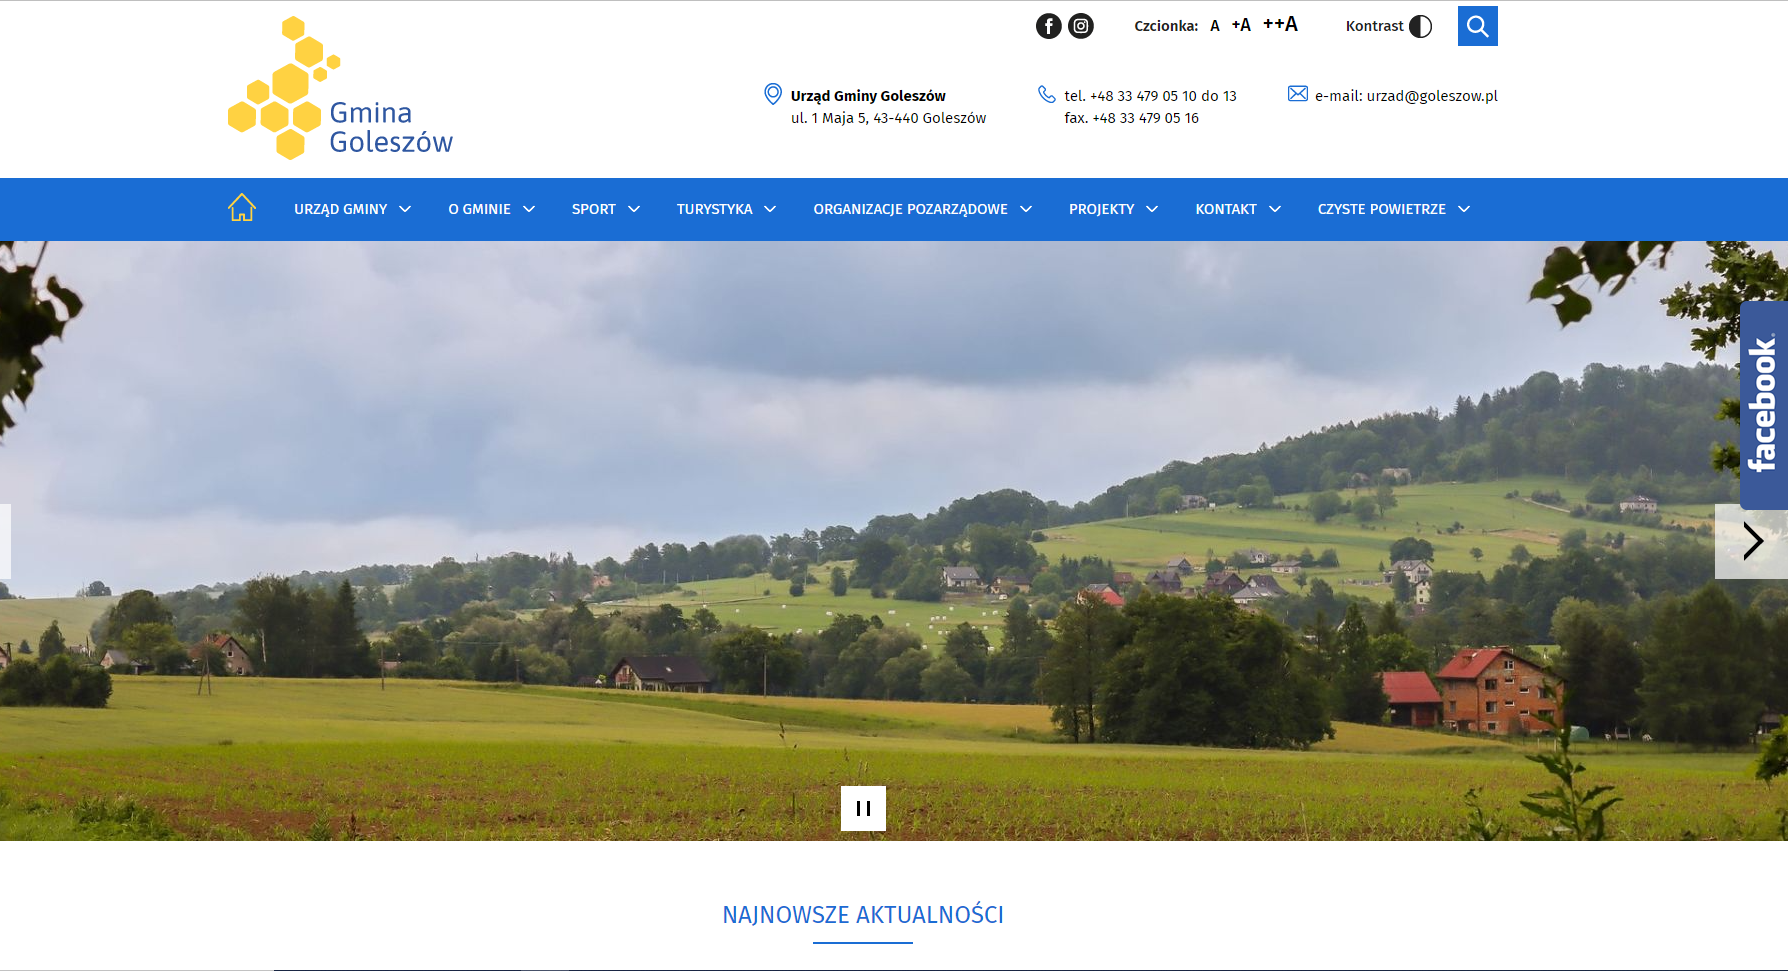Click the envelope e-mail icon

coord(1298,93)
